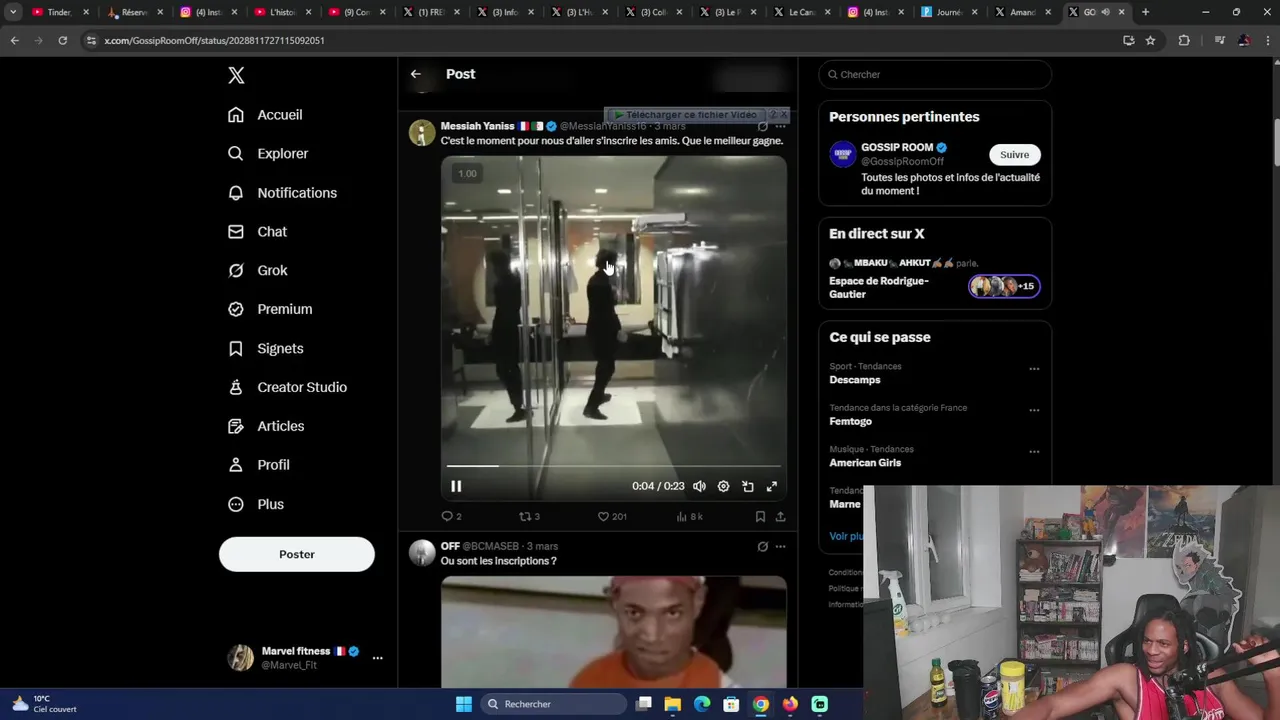
Task: Expand the Plus more menu
Action: click(256, 505)
